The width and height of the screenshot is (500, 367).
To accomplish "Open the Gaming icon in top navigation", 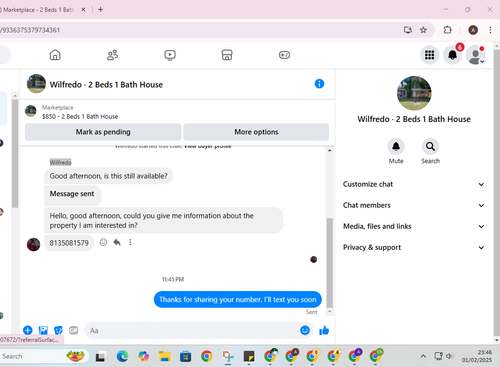I will point(284,55).
